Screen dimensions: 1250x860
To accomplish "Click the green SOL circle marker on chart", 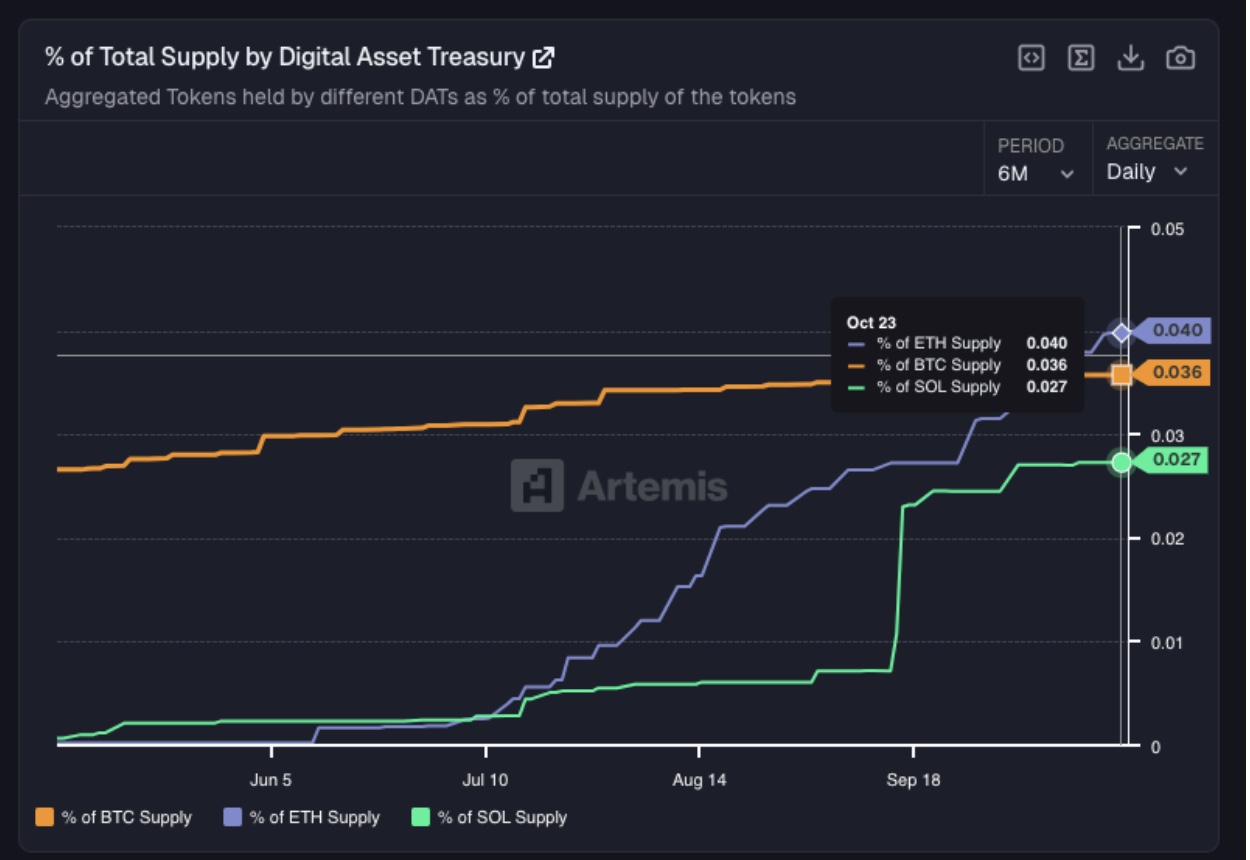I will coord(1122,461).
